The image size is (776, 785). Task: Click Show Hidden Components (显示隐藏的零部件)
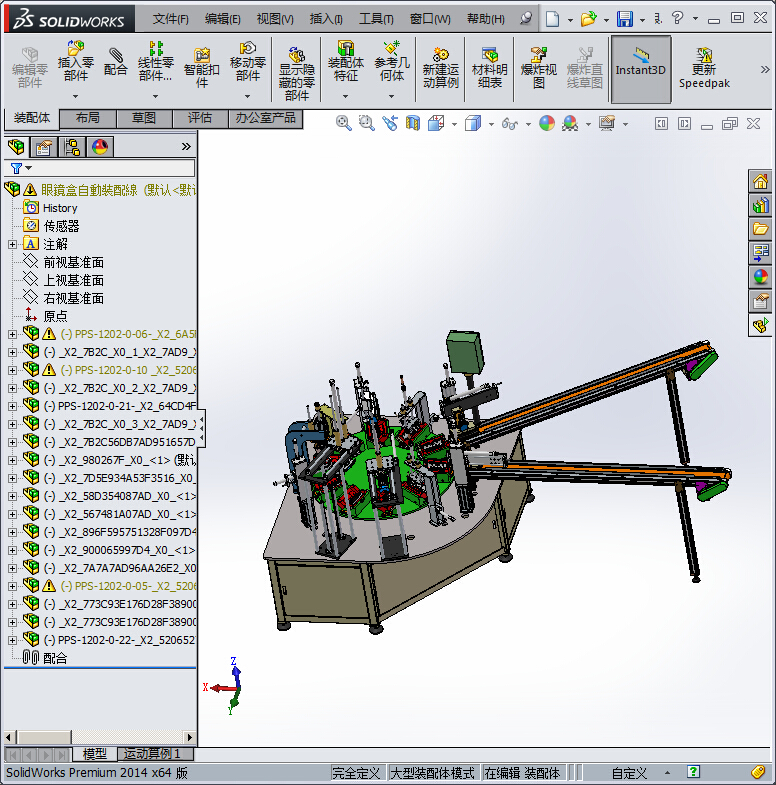(x=296, y=74)
